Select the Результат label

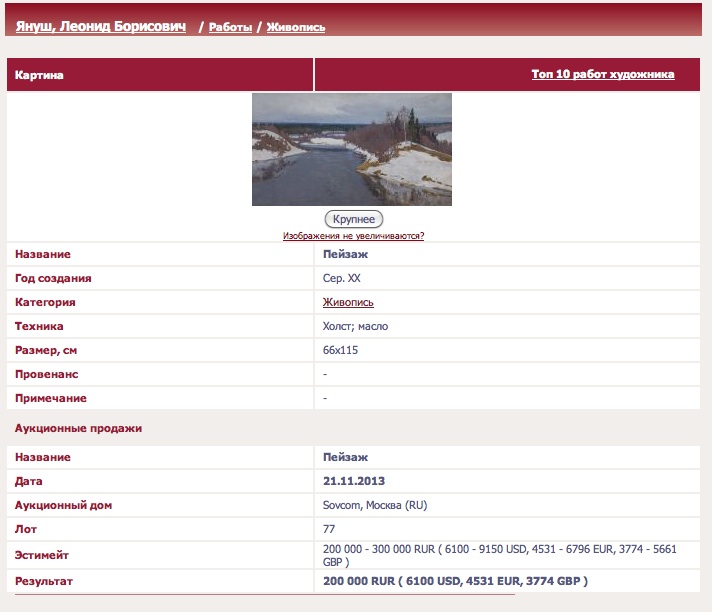pos(44,581)
